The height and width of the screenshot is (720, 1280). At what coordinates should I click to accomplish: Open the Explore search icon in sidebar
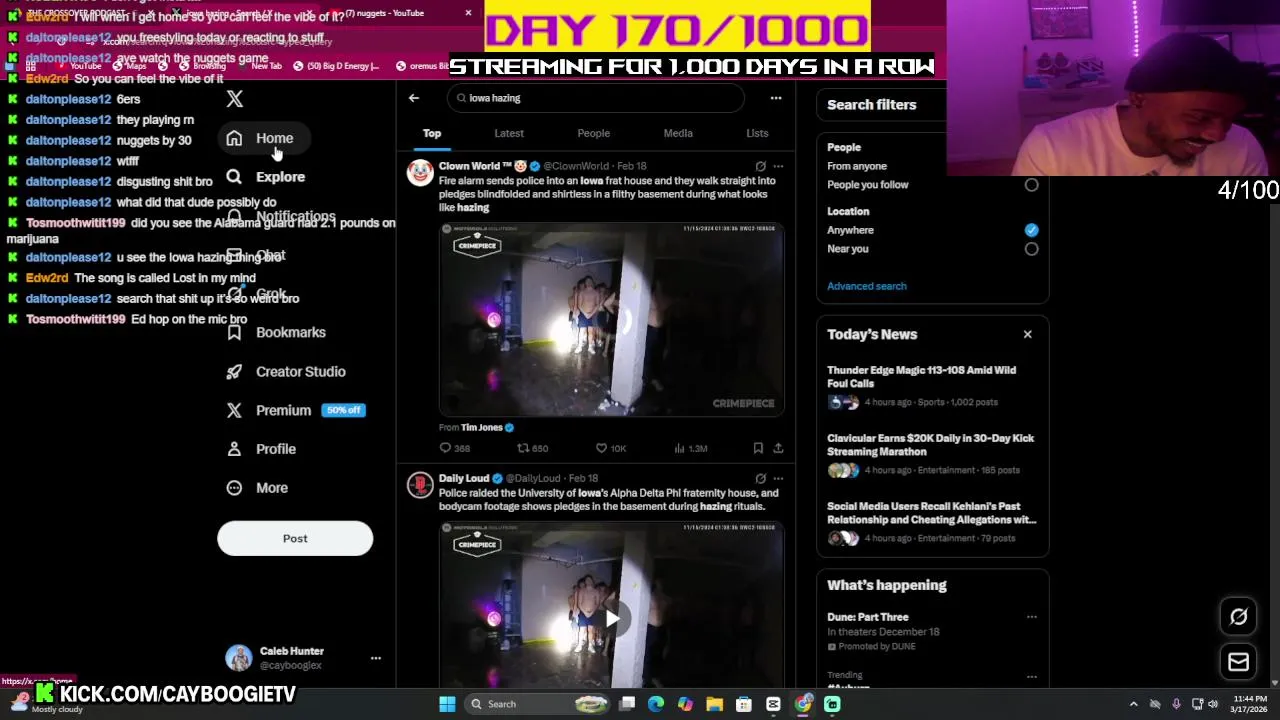[x=234, y=177]
